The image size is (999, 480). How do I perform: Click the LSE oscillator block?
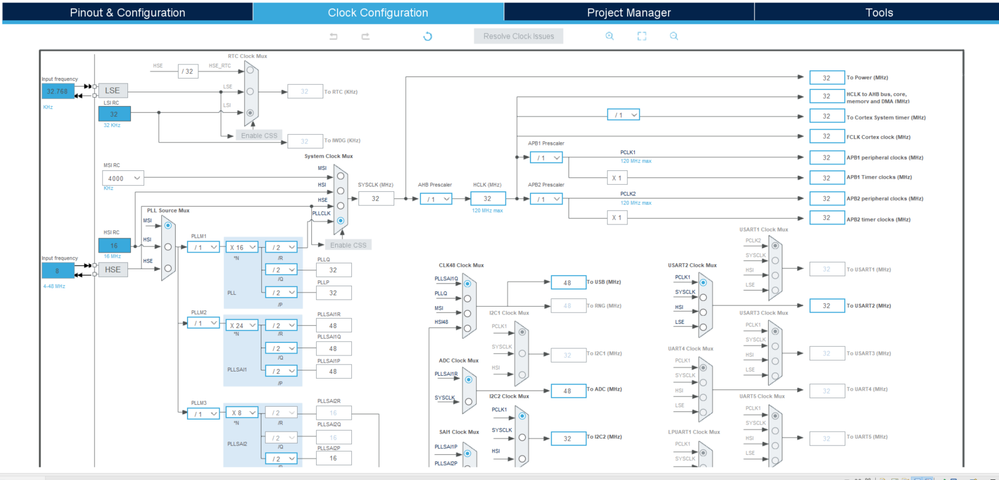pos(113,91)
